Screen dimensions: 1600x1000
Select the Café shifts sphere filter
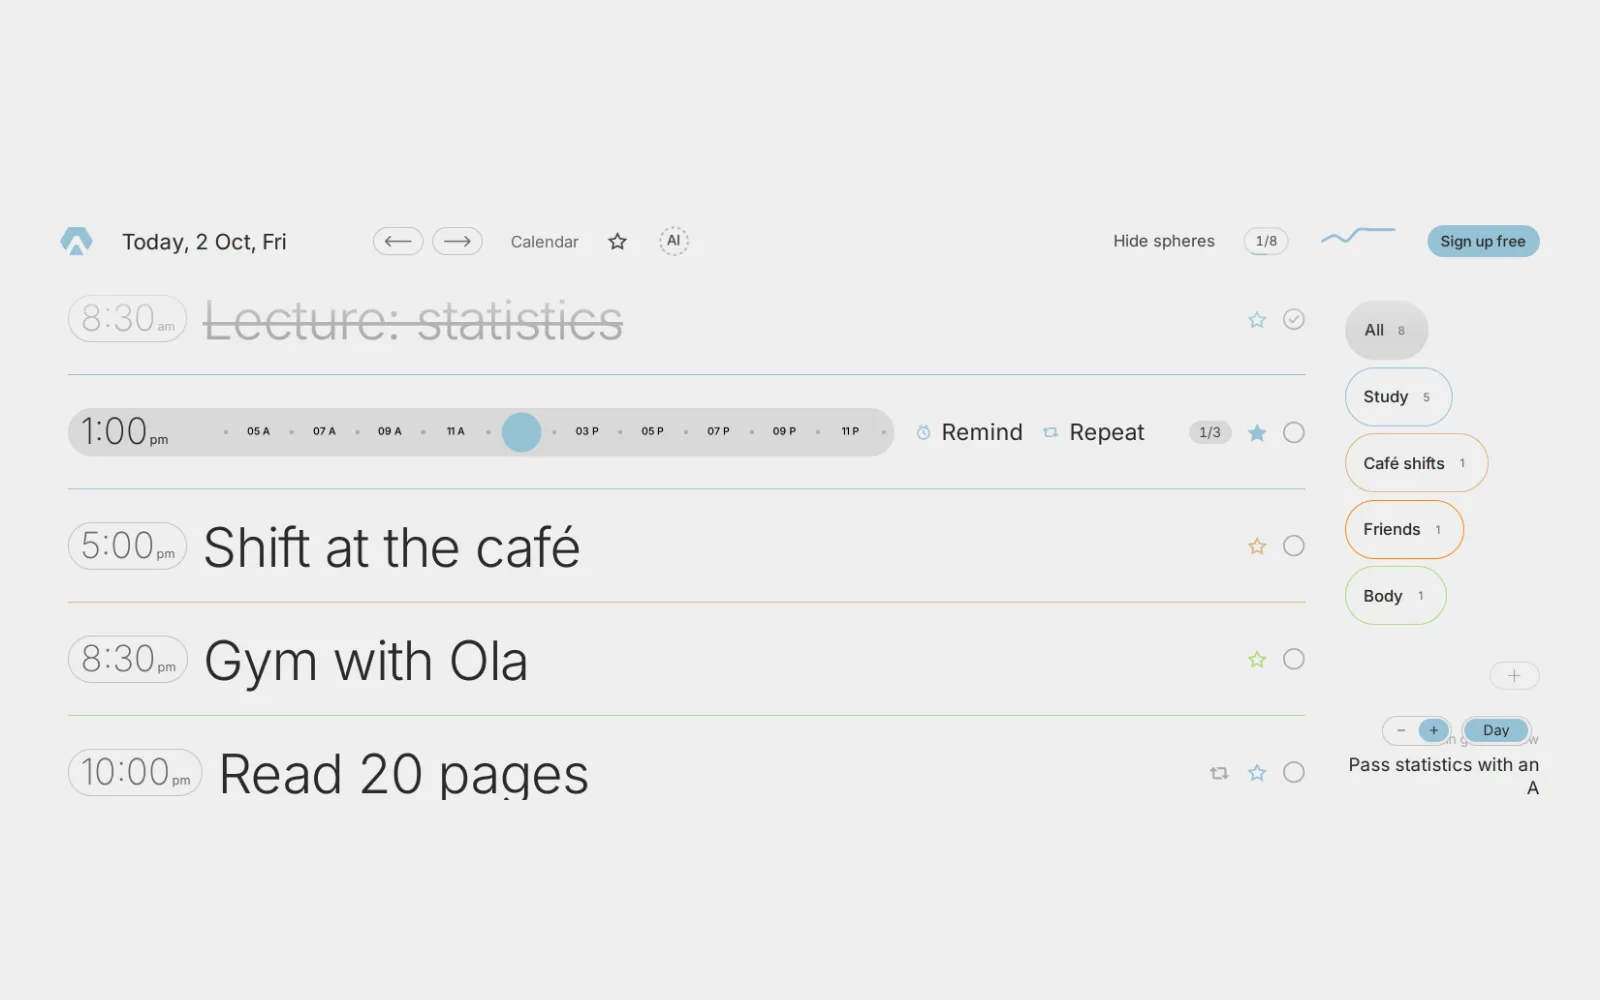(1416, 463)
